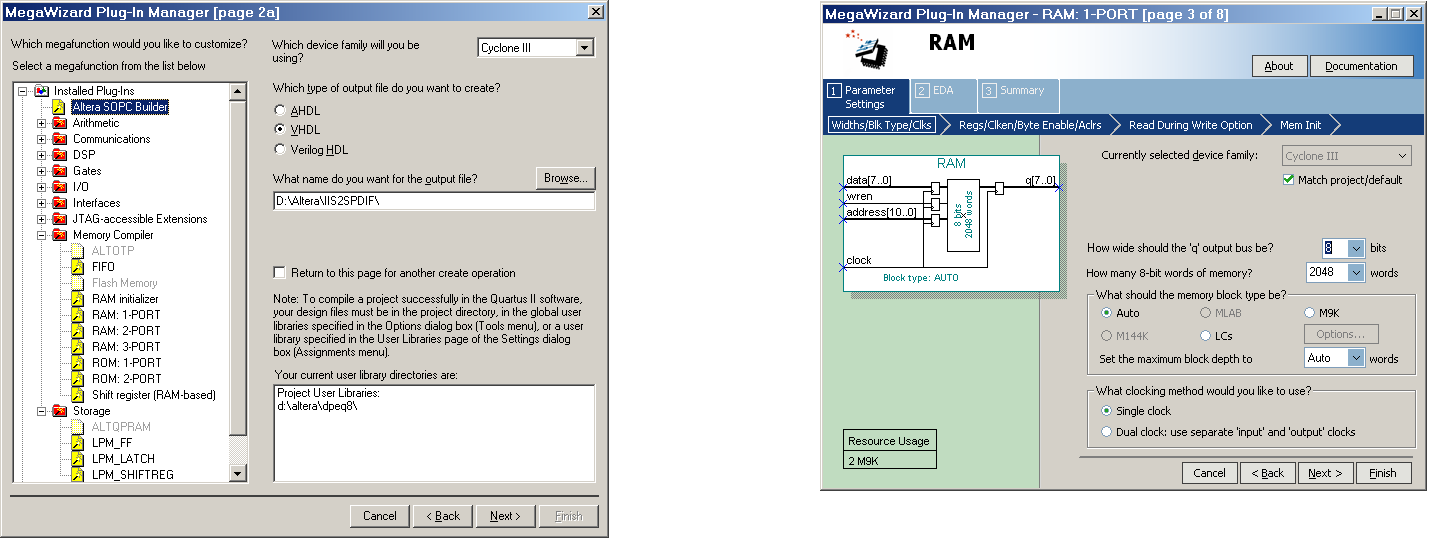Click the megafunction list scrollbar down arrow
1431x538 pixels.
[x=238, y=473]
